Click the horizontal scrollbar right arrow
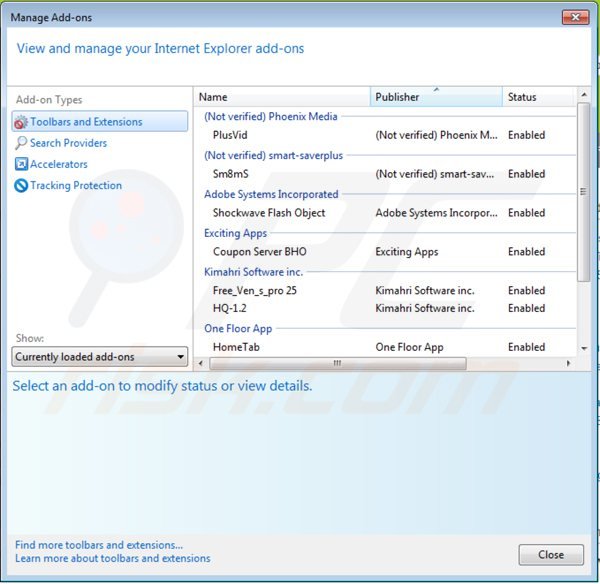The height and width of the screenshot is (584, 600). pyautogui.click(x=568, y=363)
